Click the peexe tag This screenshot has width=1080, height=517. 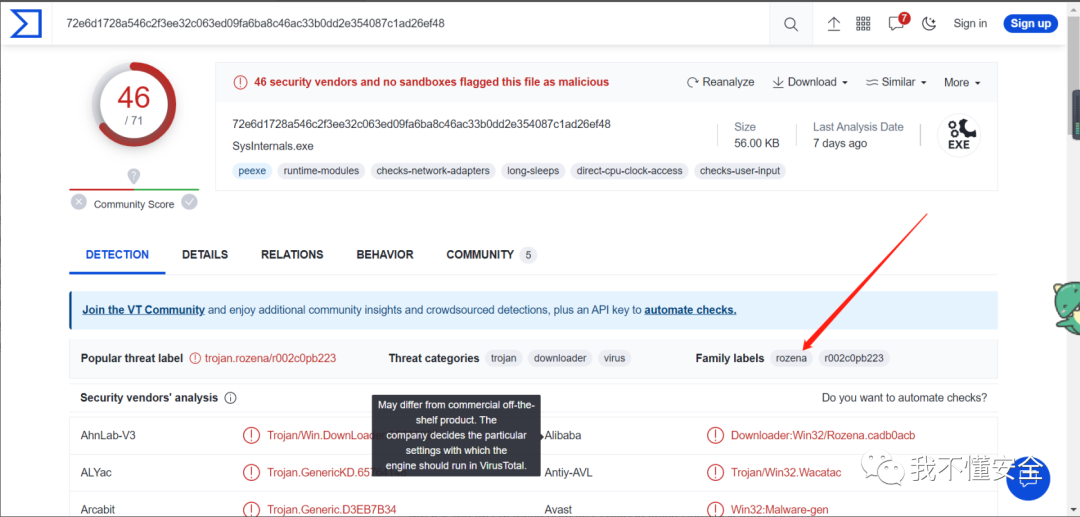click(x=253, y=171)
